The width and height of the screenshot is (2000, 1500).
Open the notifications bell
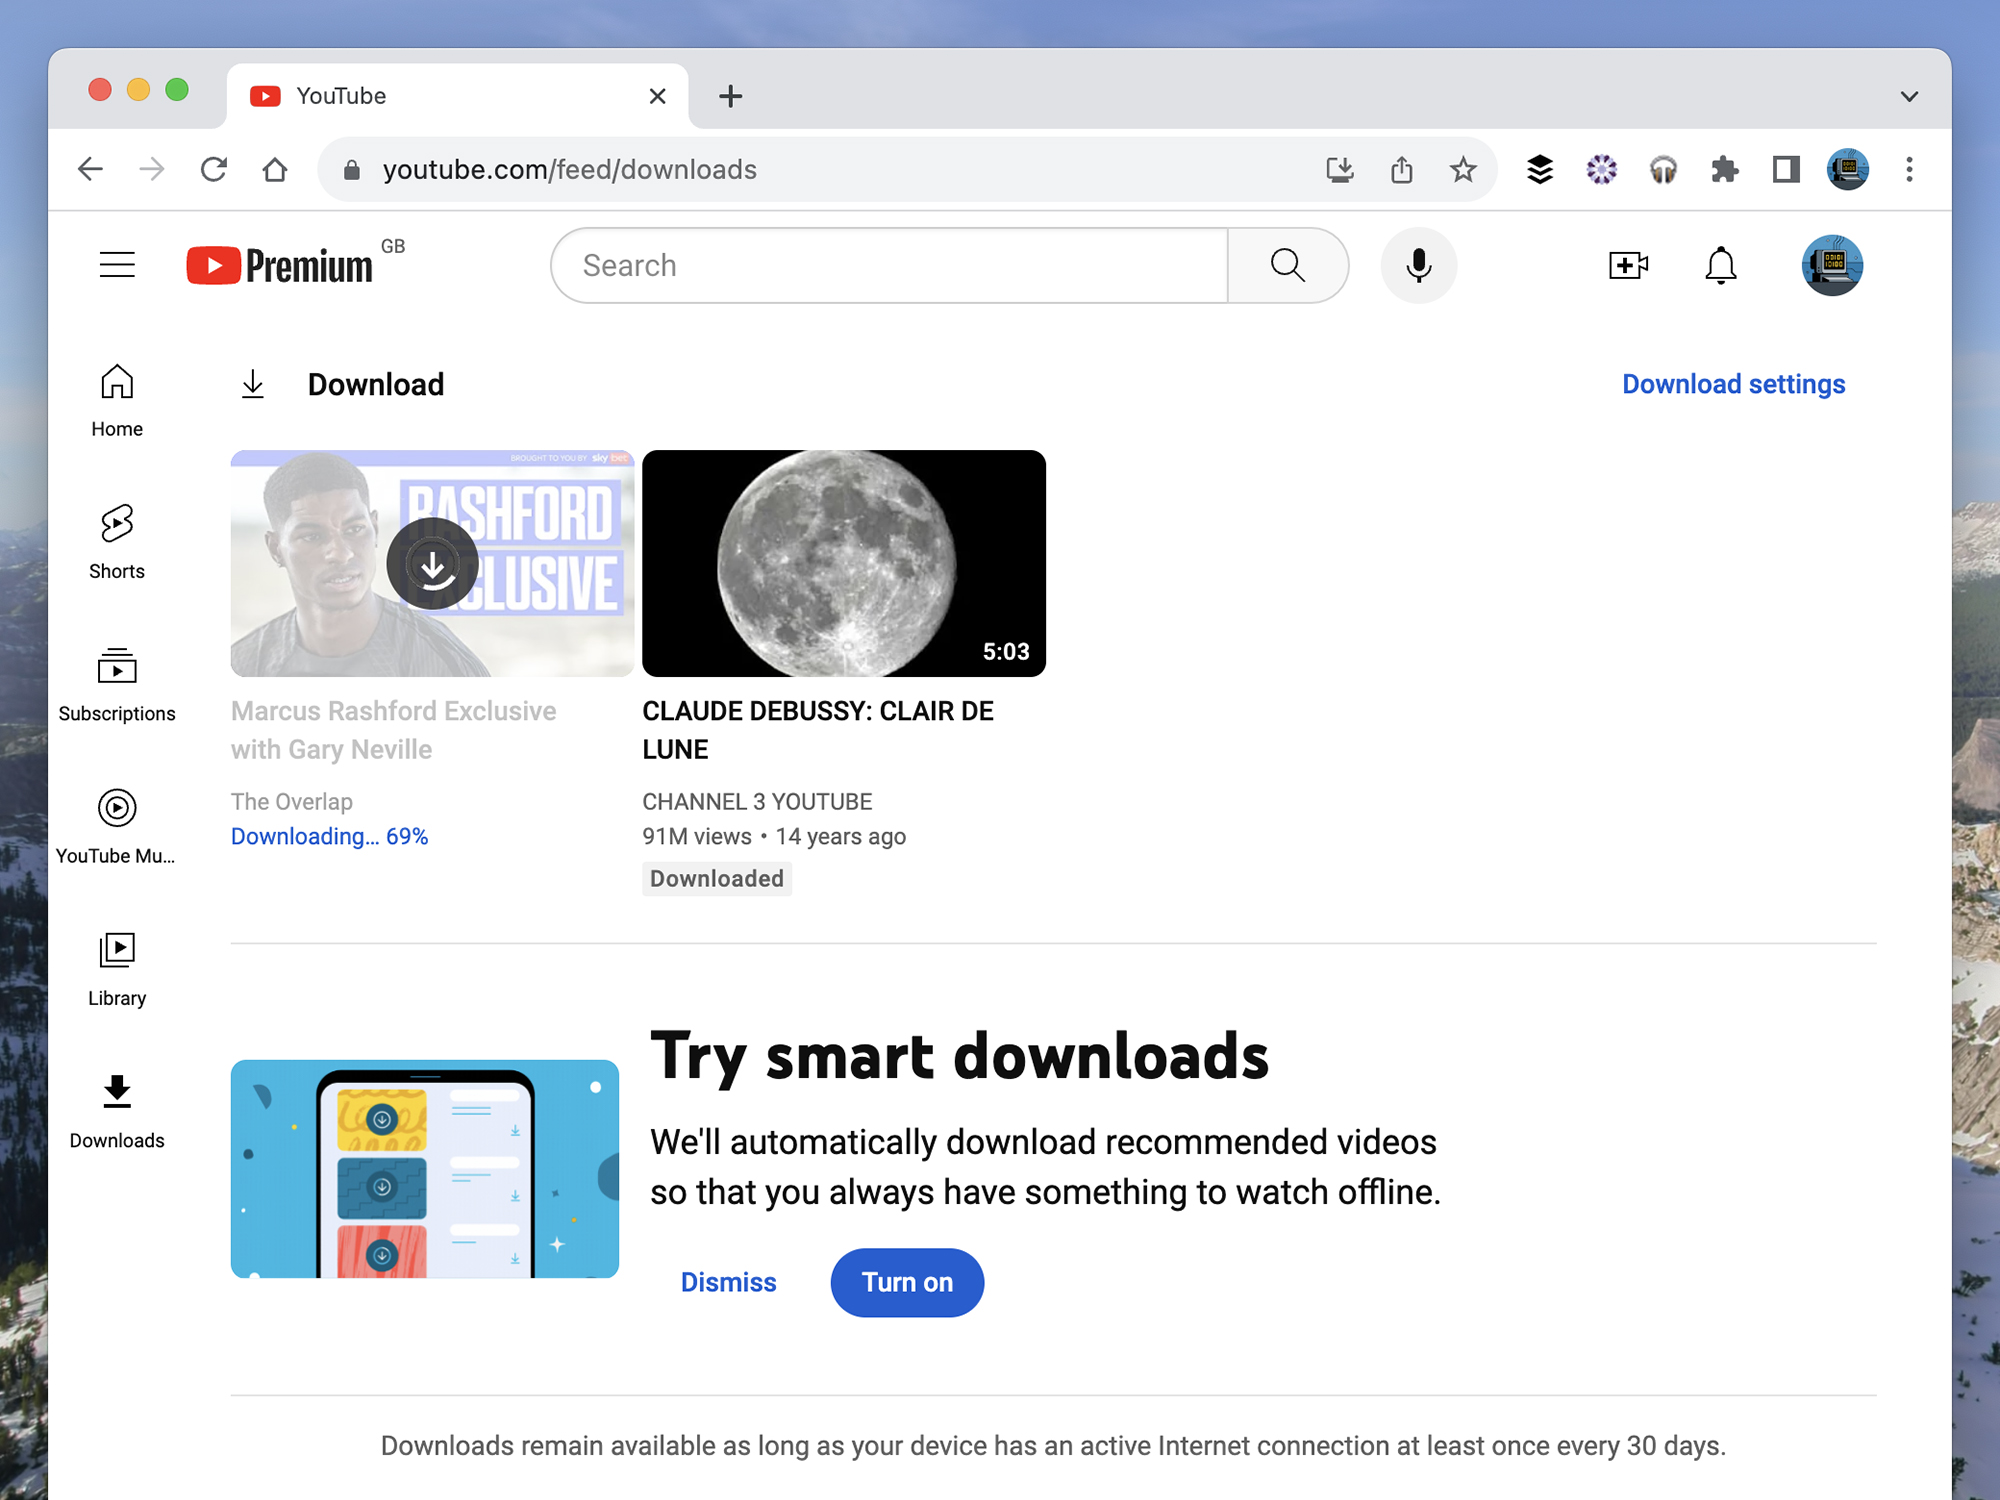tap(1721, 265)
